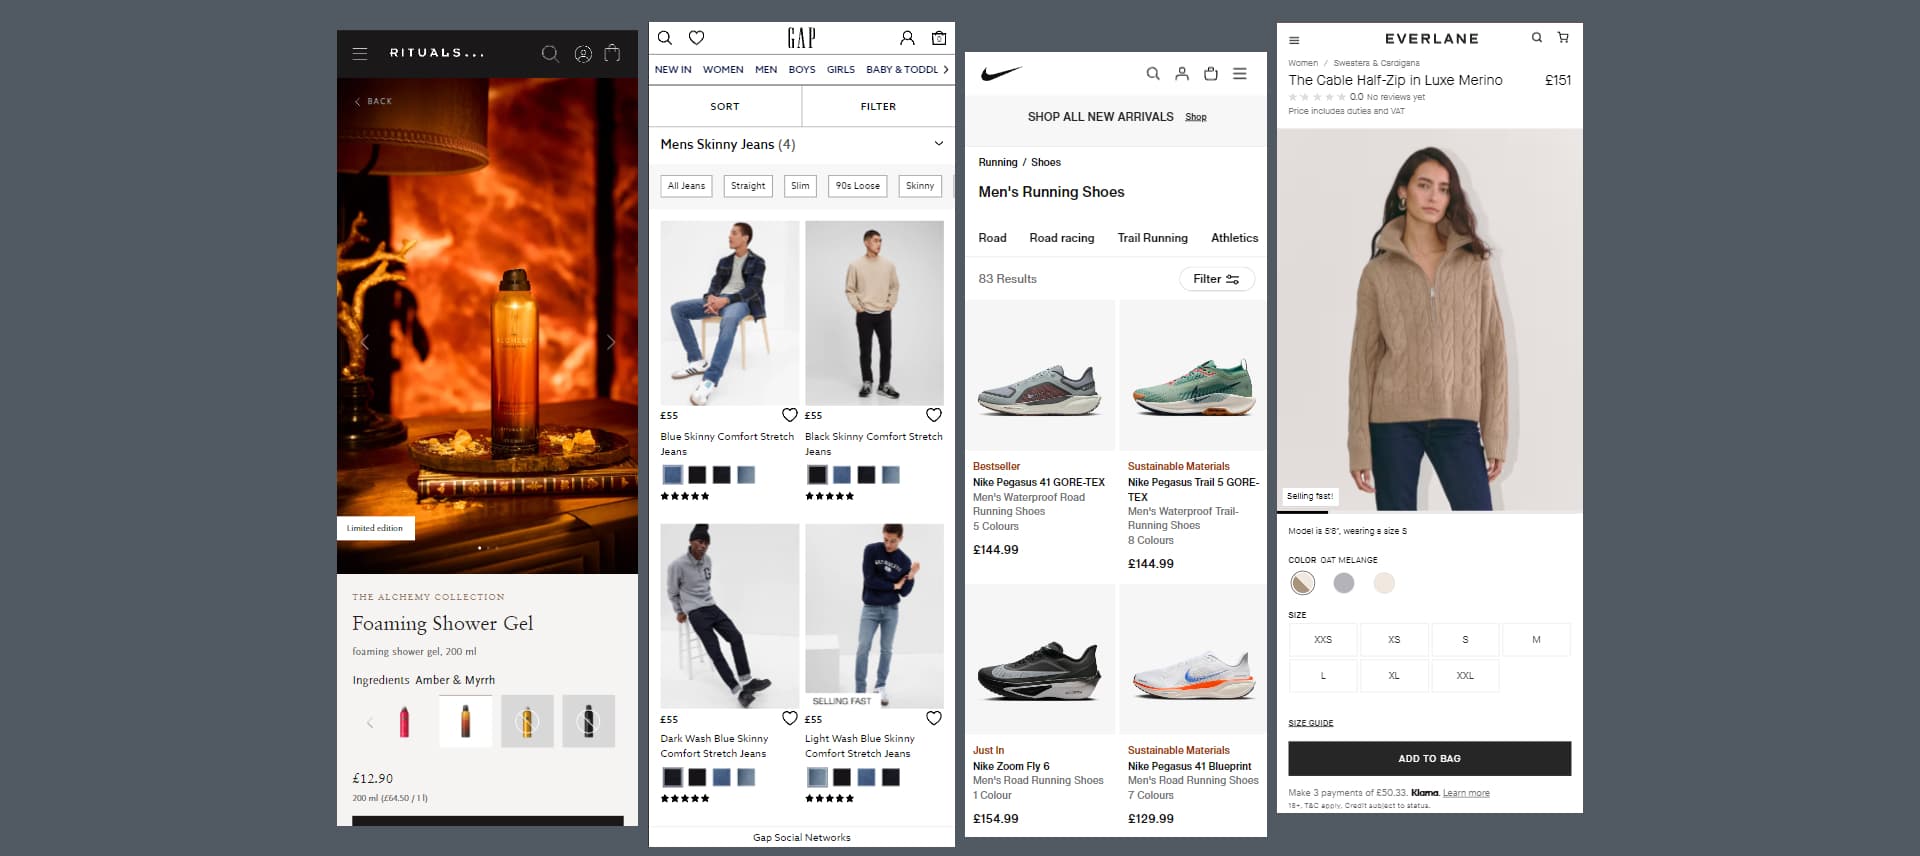
Task: Open the Nike Filter button
Action: (x=1216, y=279)
